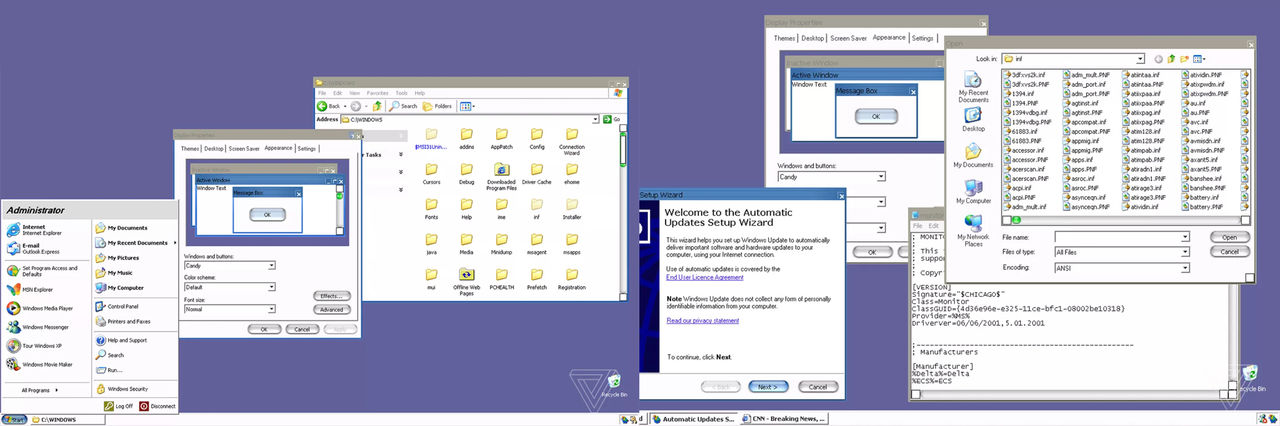Screen dimensions: 1280x426
Task: Expand All Programs in the Start menu
Action: point(43,390)
